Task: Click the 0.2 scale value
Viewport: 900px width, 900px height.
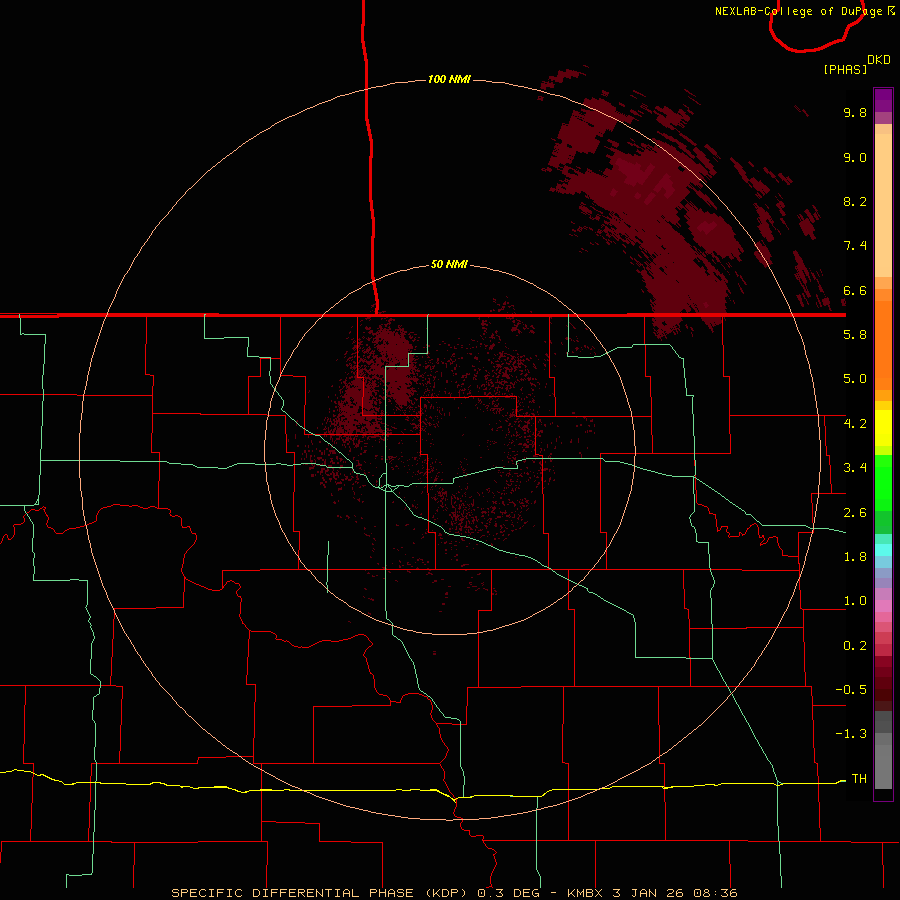Action: [855, 646]
